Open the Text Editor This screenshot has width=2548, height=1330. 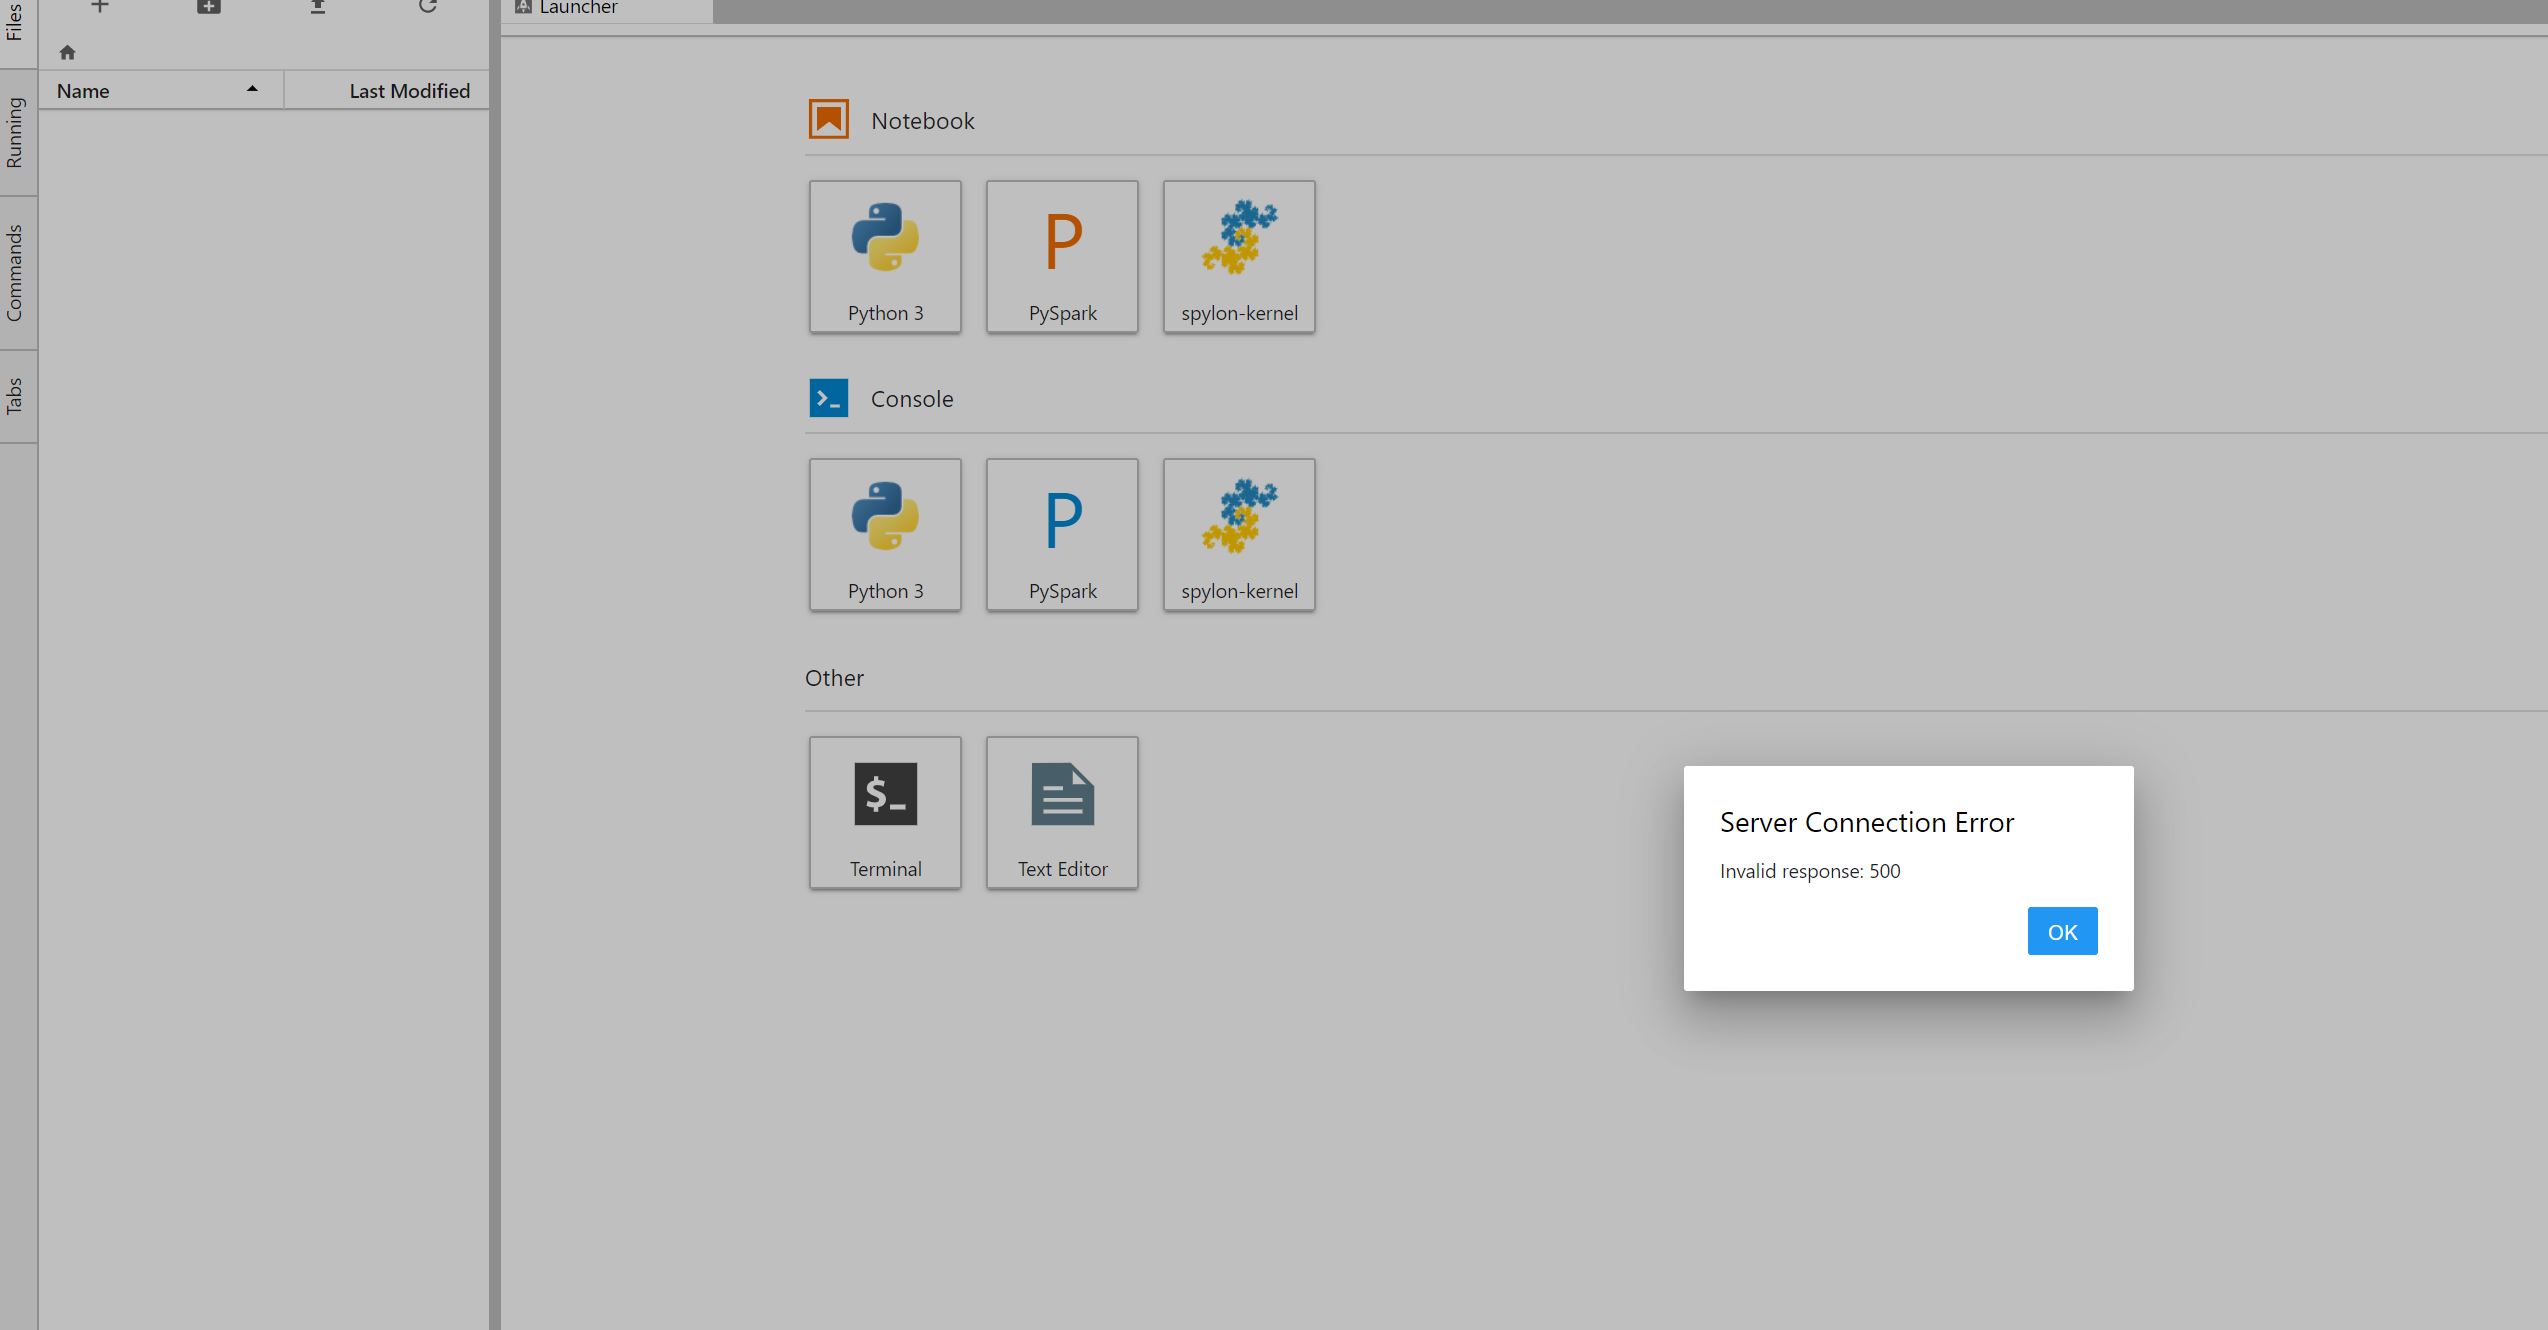tap(1061, 811)
